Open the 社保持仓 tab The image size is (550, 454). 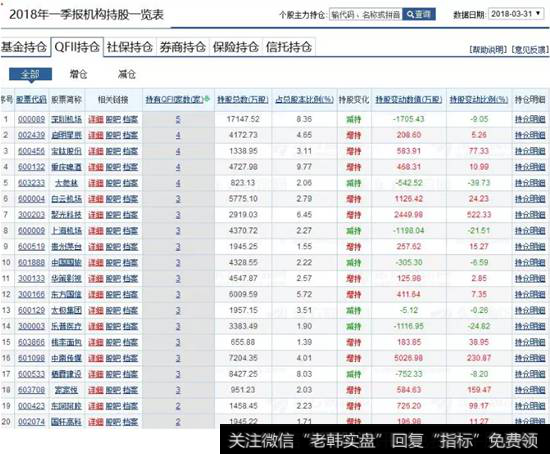tap(130, 47)
